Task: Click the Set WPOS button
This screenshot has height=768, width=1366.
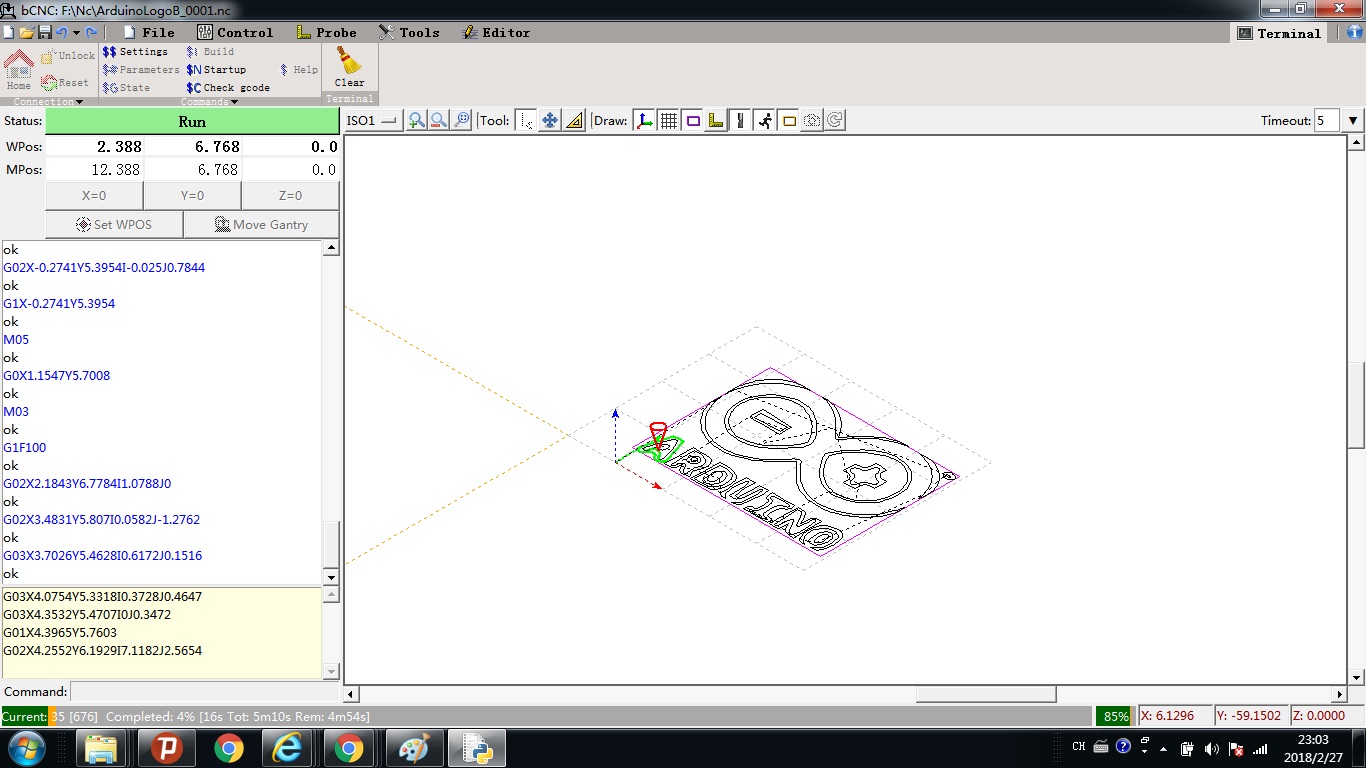Action: (114, 225)
